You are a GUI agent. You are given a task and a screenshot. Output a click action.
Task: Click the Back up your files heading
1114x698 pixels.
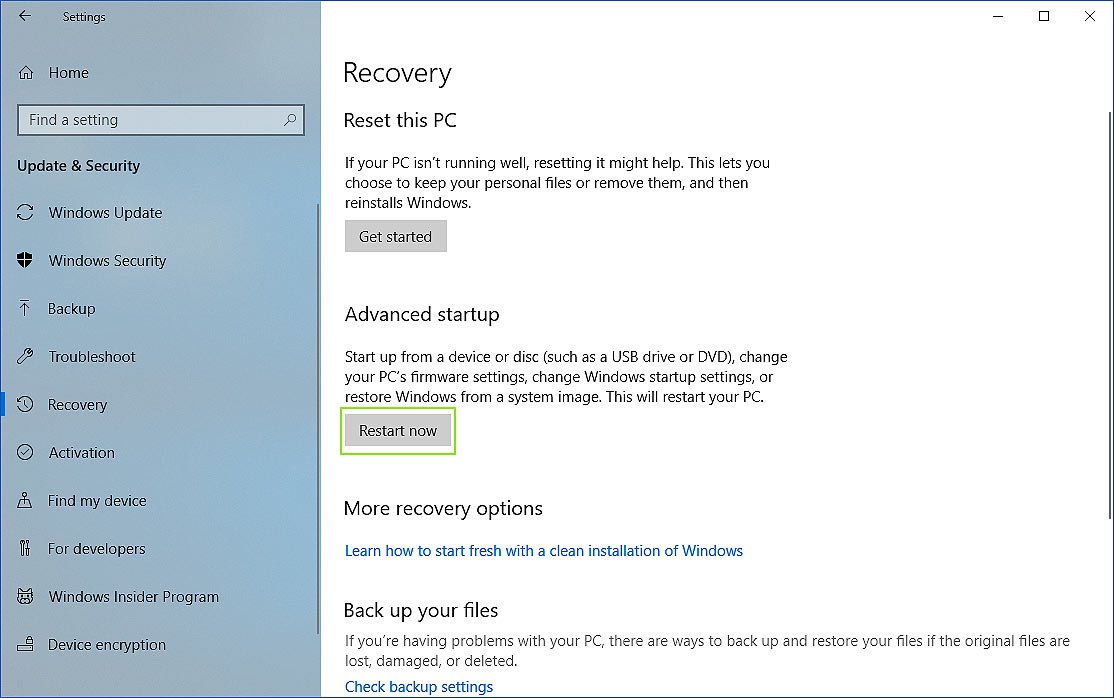[x=421, y=610]
